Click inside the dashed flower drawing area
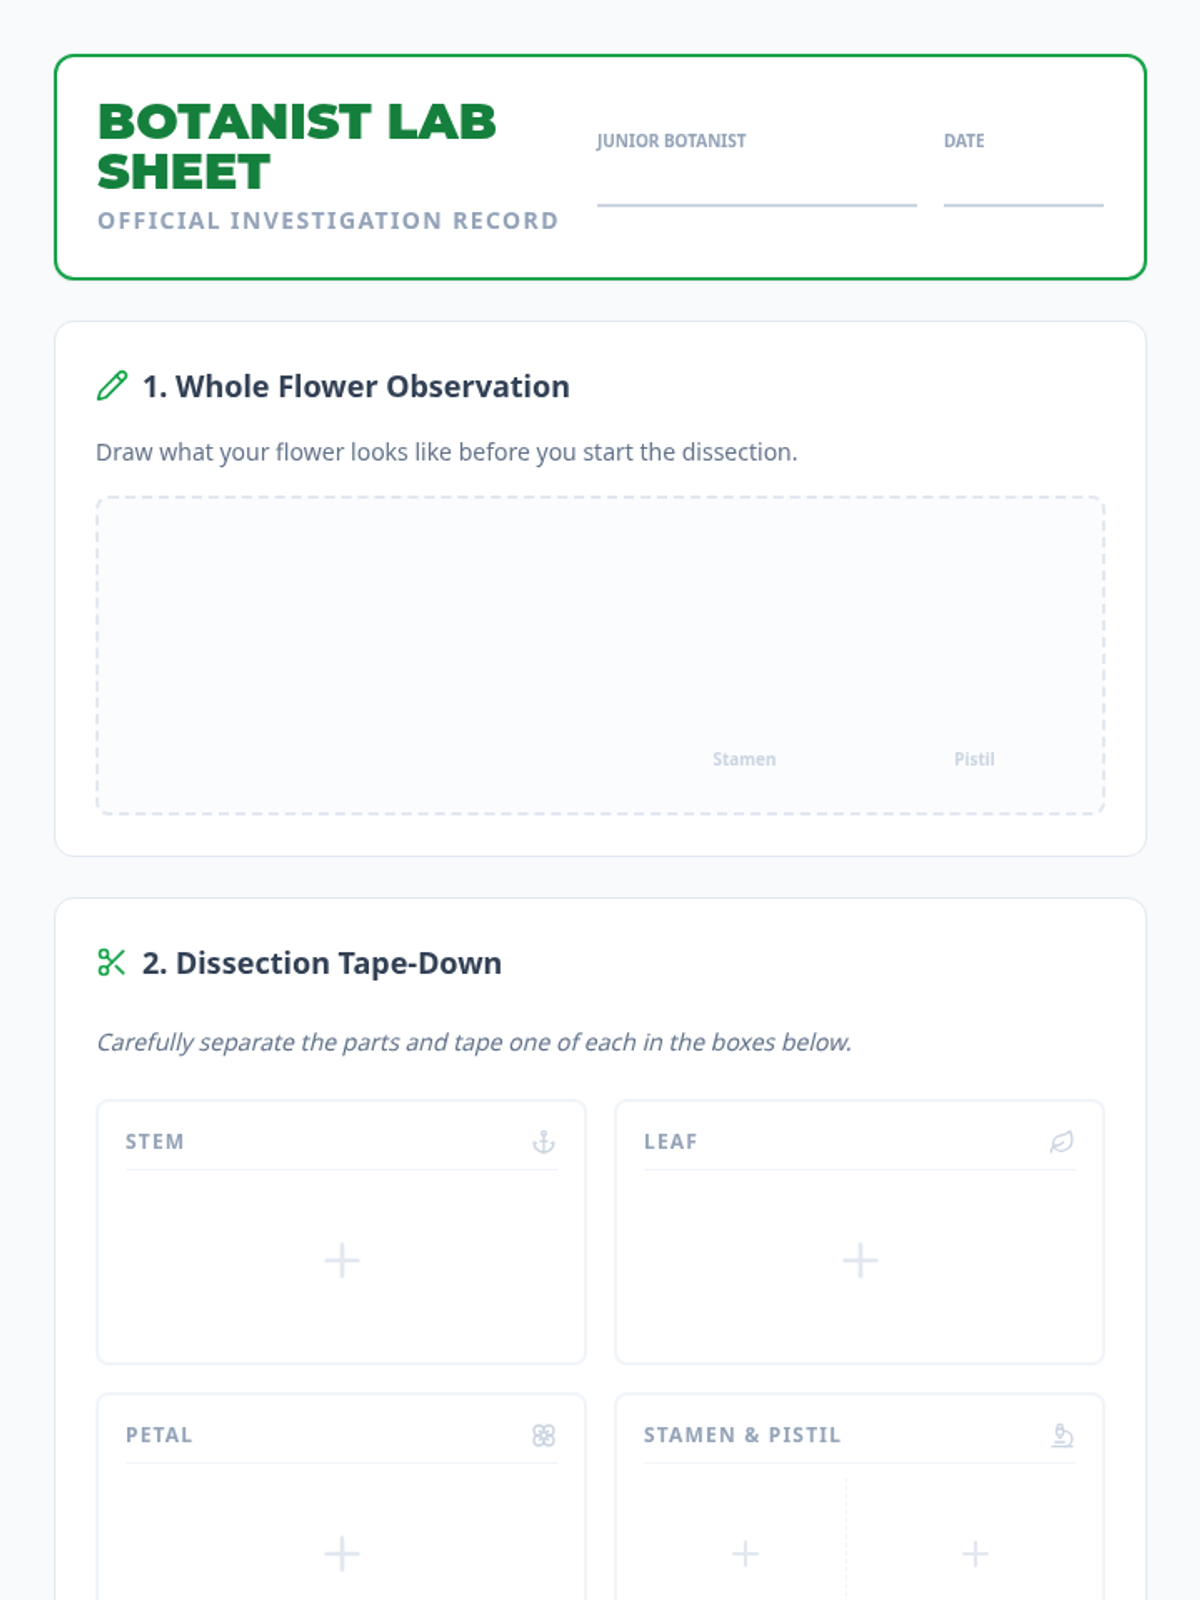Image resolution: width=1200 pixels, height=1600 pixels. pos(600,655)
